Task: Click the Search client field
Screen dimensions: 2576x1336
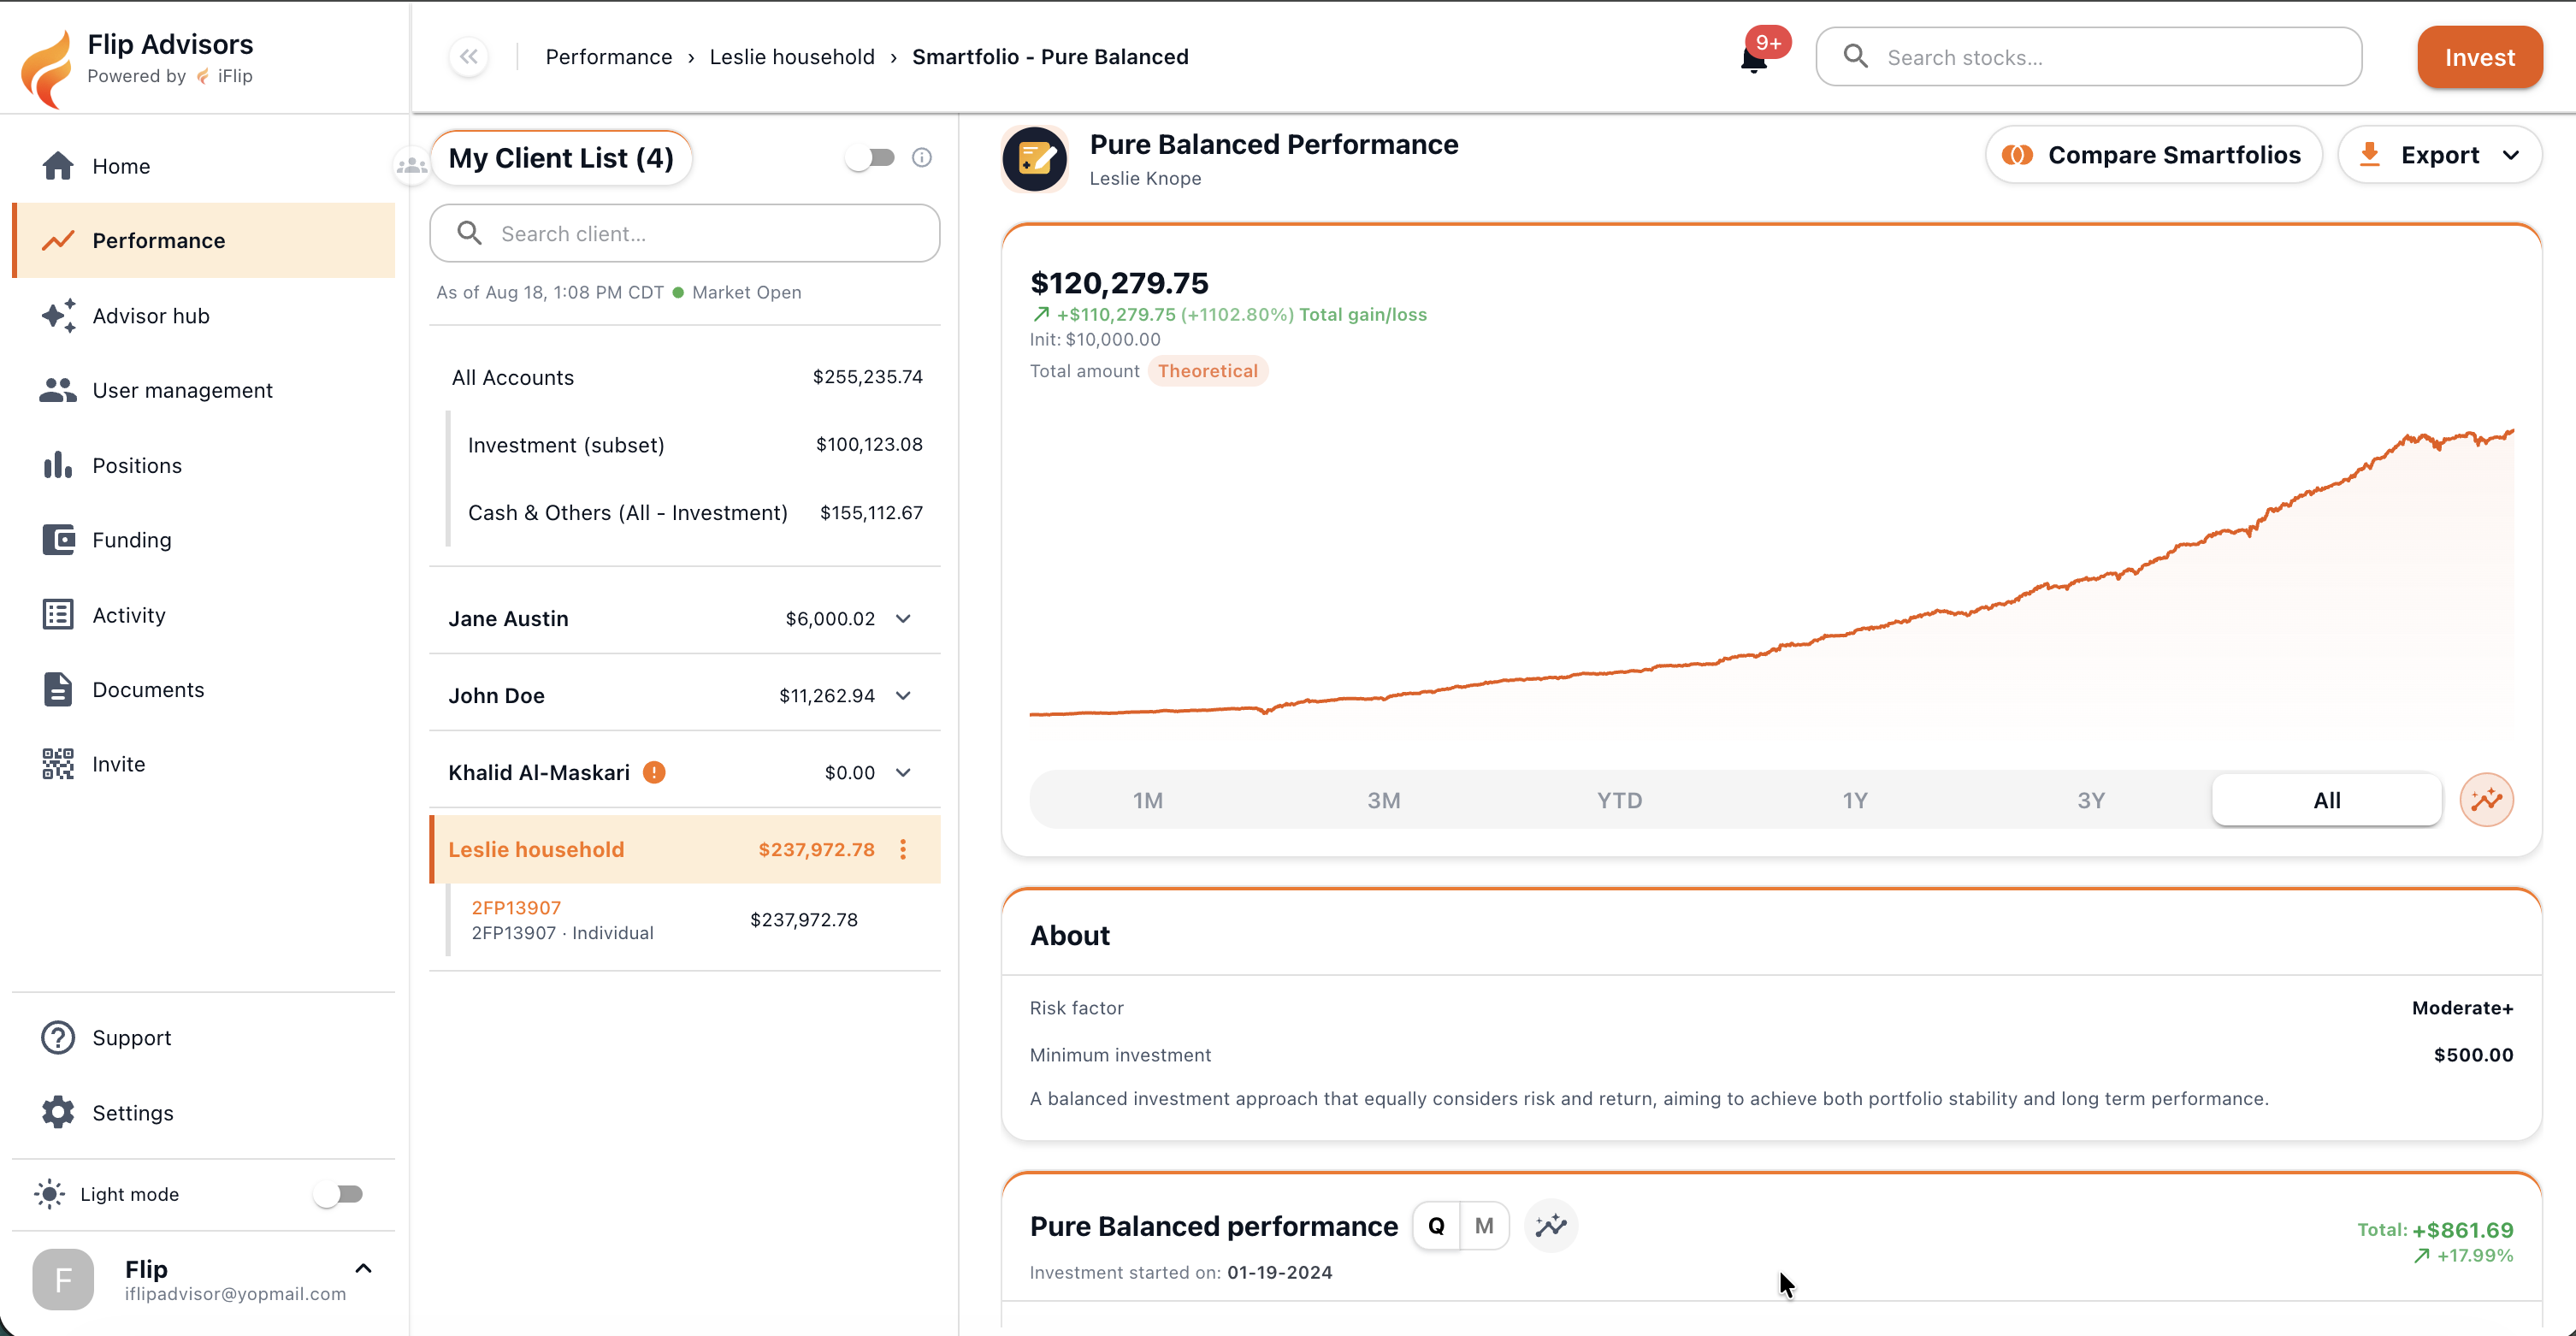Action: [x=685, y=233]
